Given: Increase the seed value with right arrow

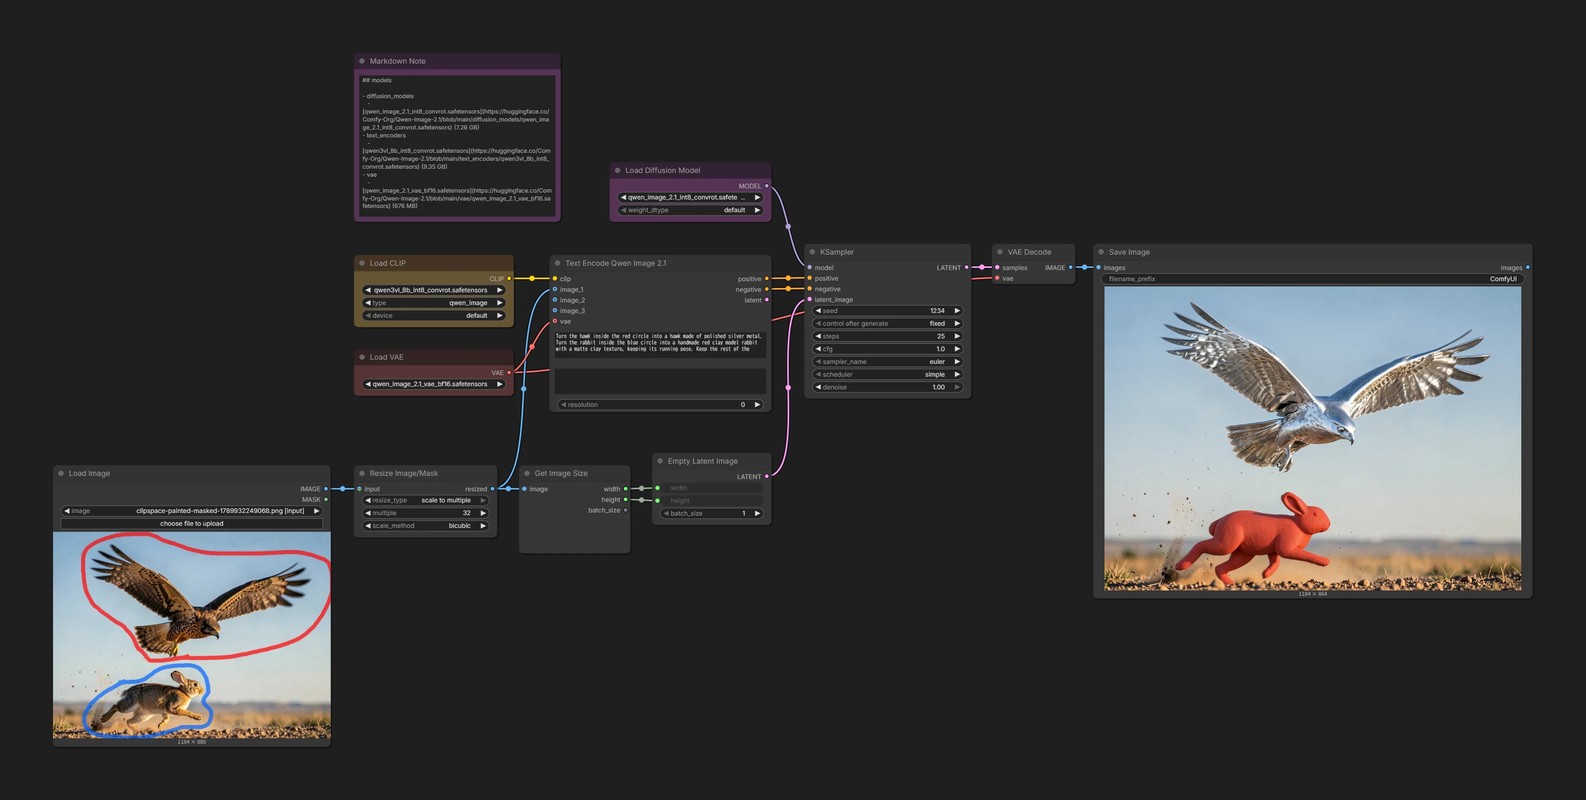Looking at the screenshot, I should pos(957,311).
